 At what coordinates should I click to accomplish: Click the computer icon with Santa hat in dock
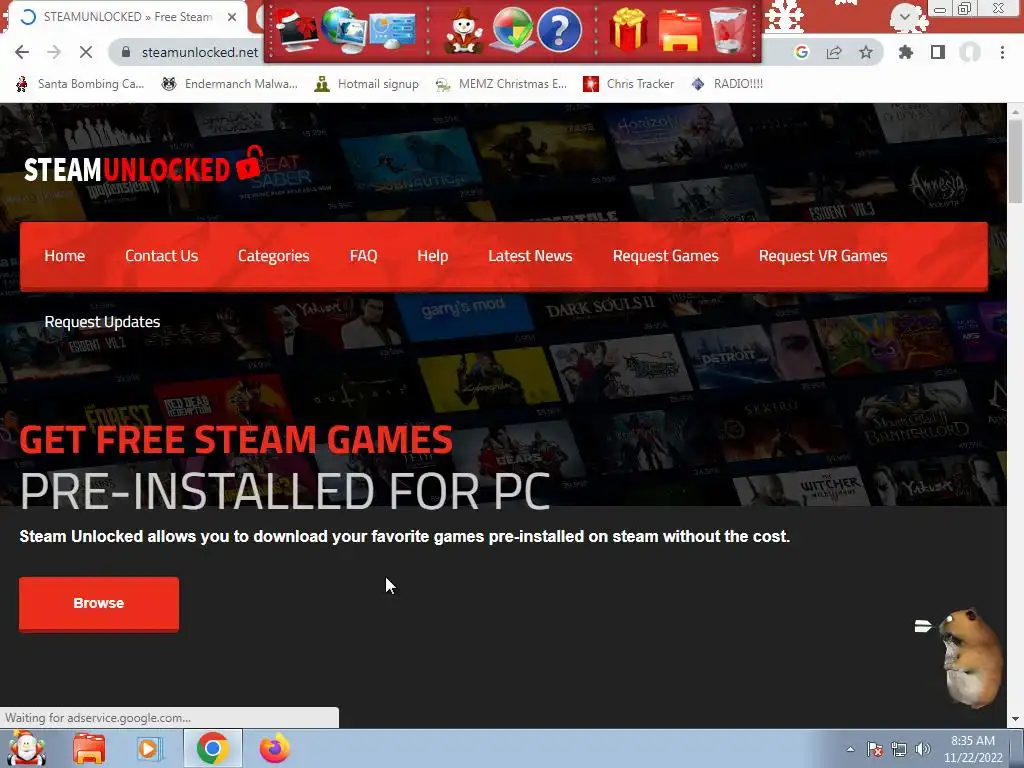pos(296,29)
